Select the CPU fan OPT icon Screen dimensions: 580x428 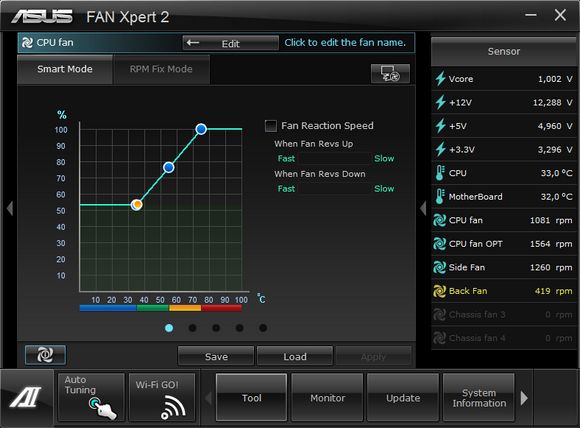point(439,244)
